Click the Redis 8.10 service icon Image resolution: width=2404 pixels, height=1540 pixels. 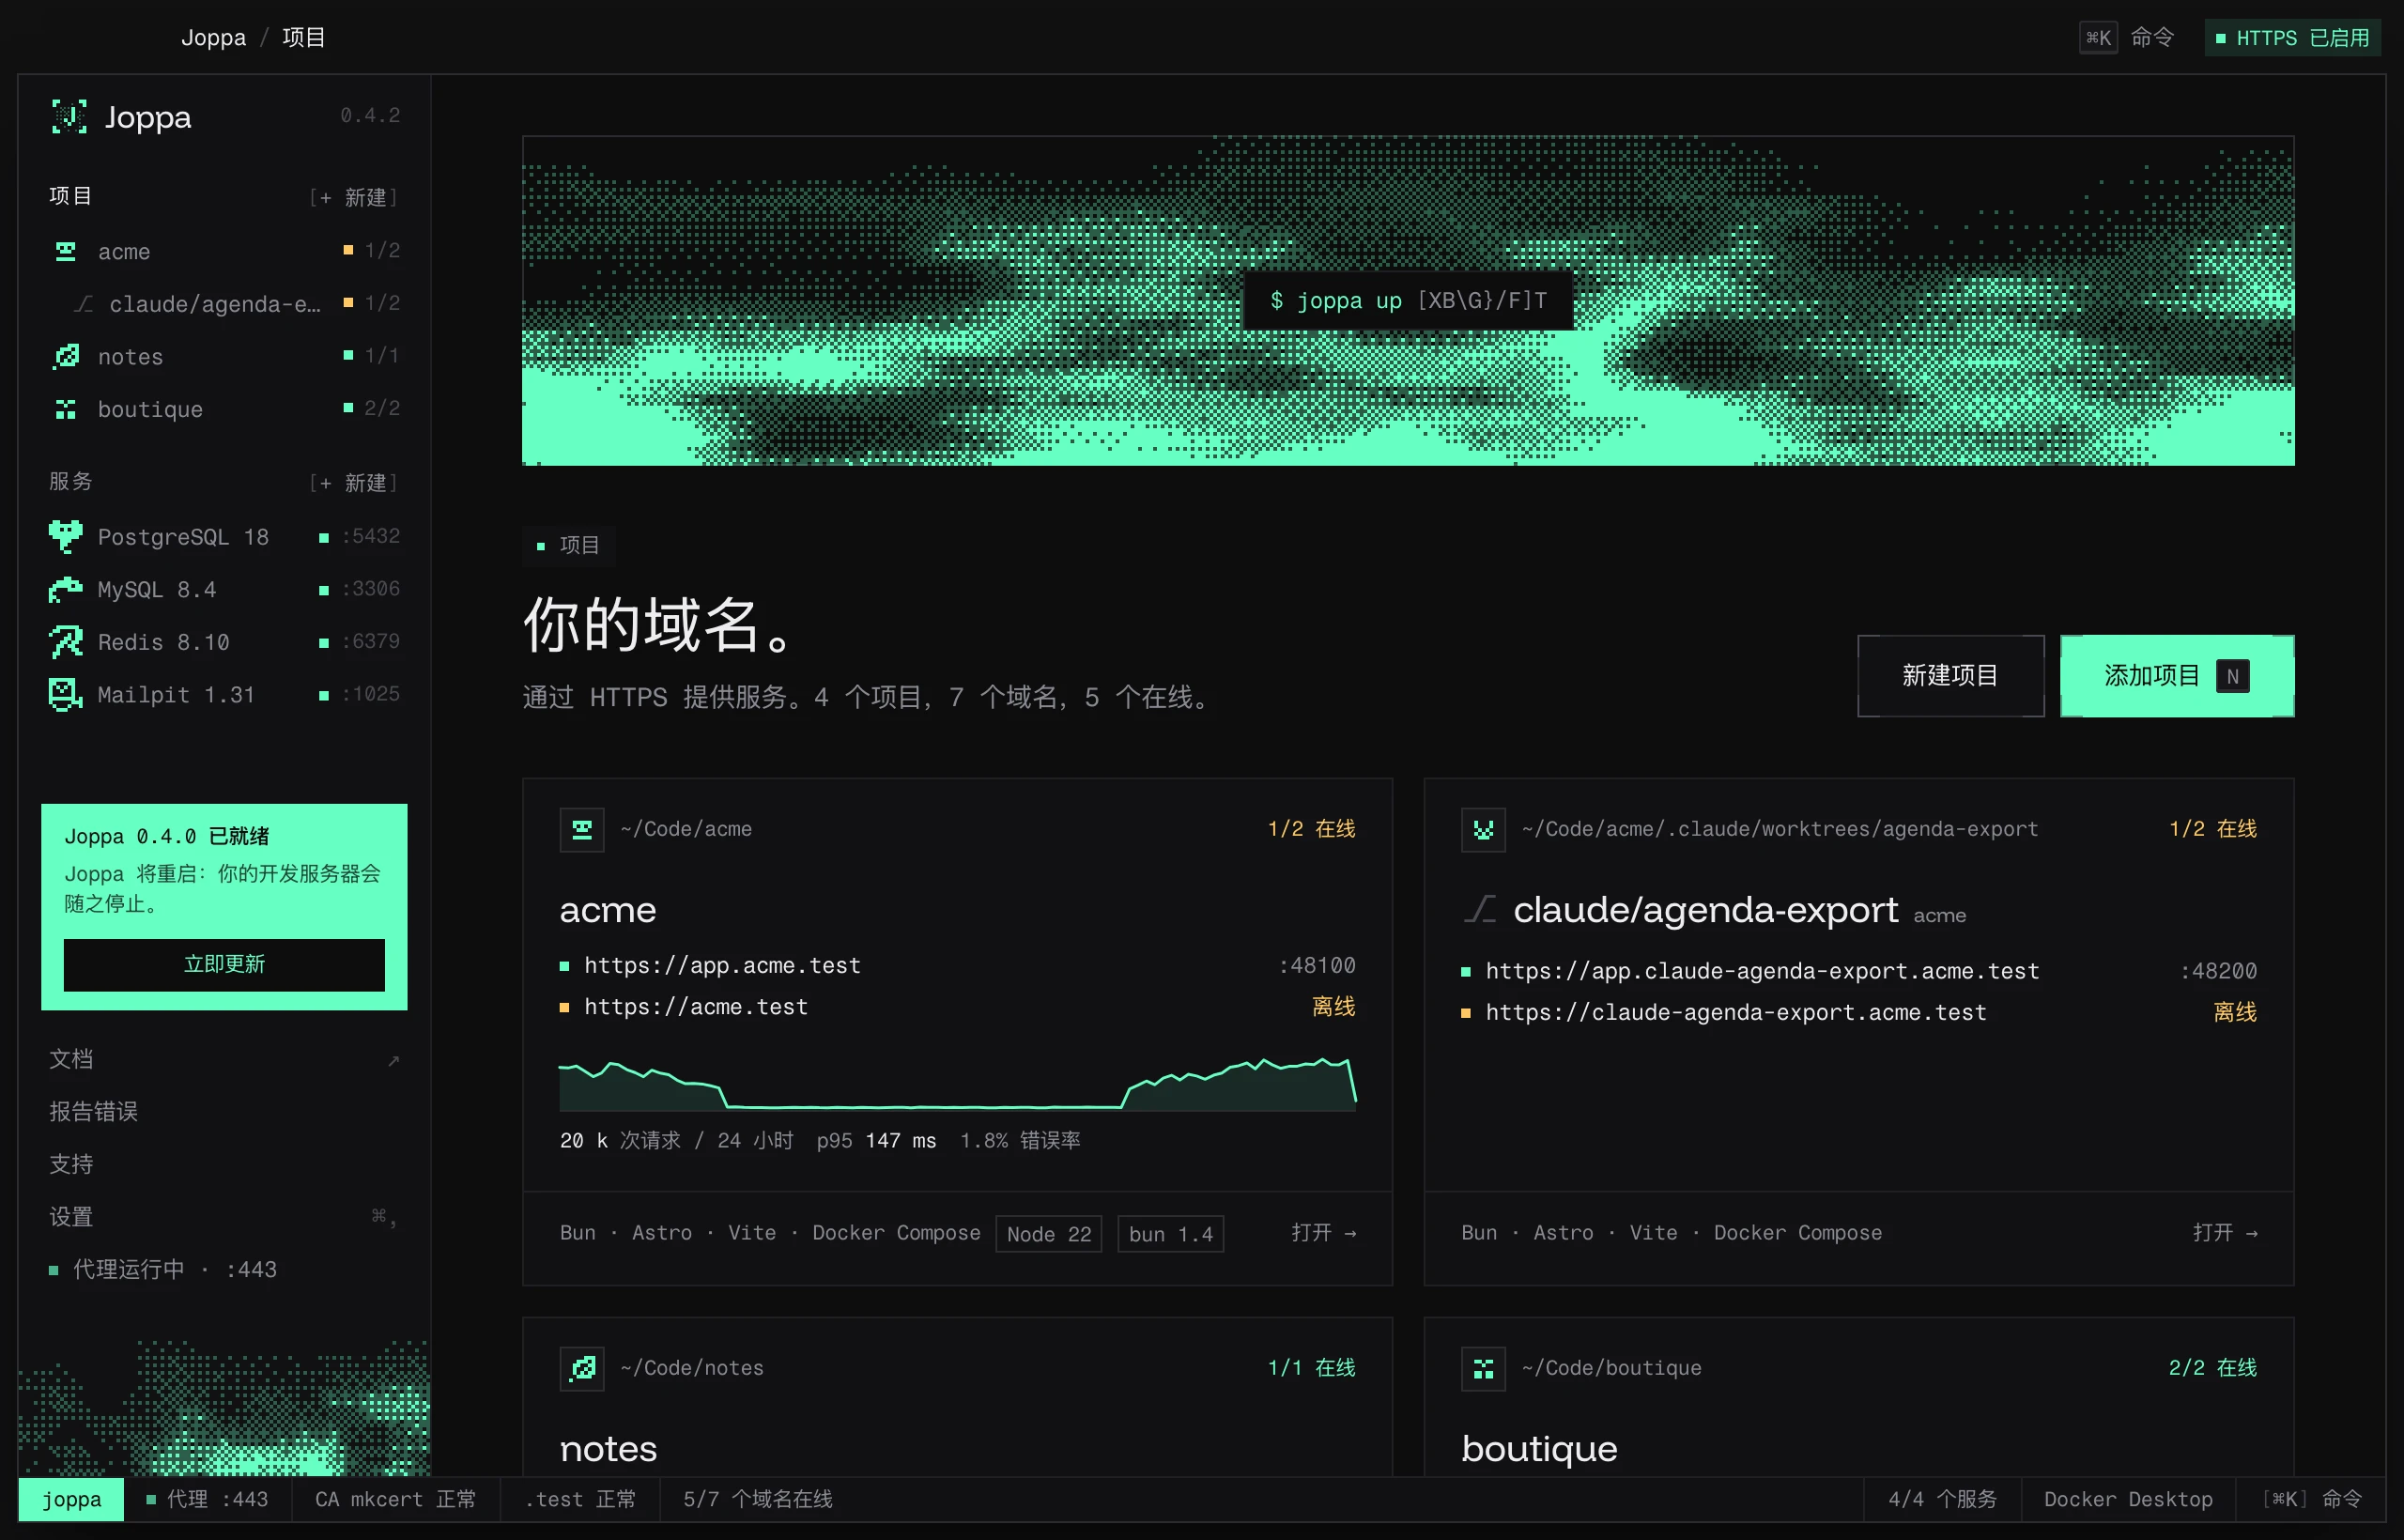point(66,641)
